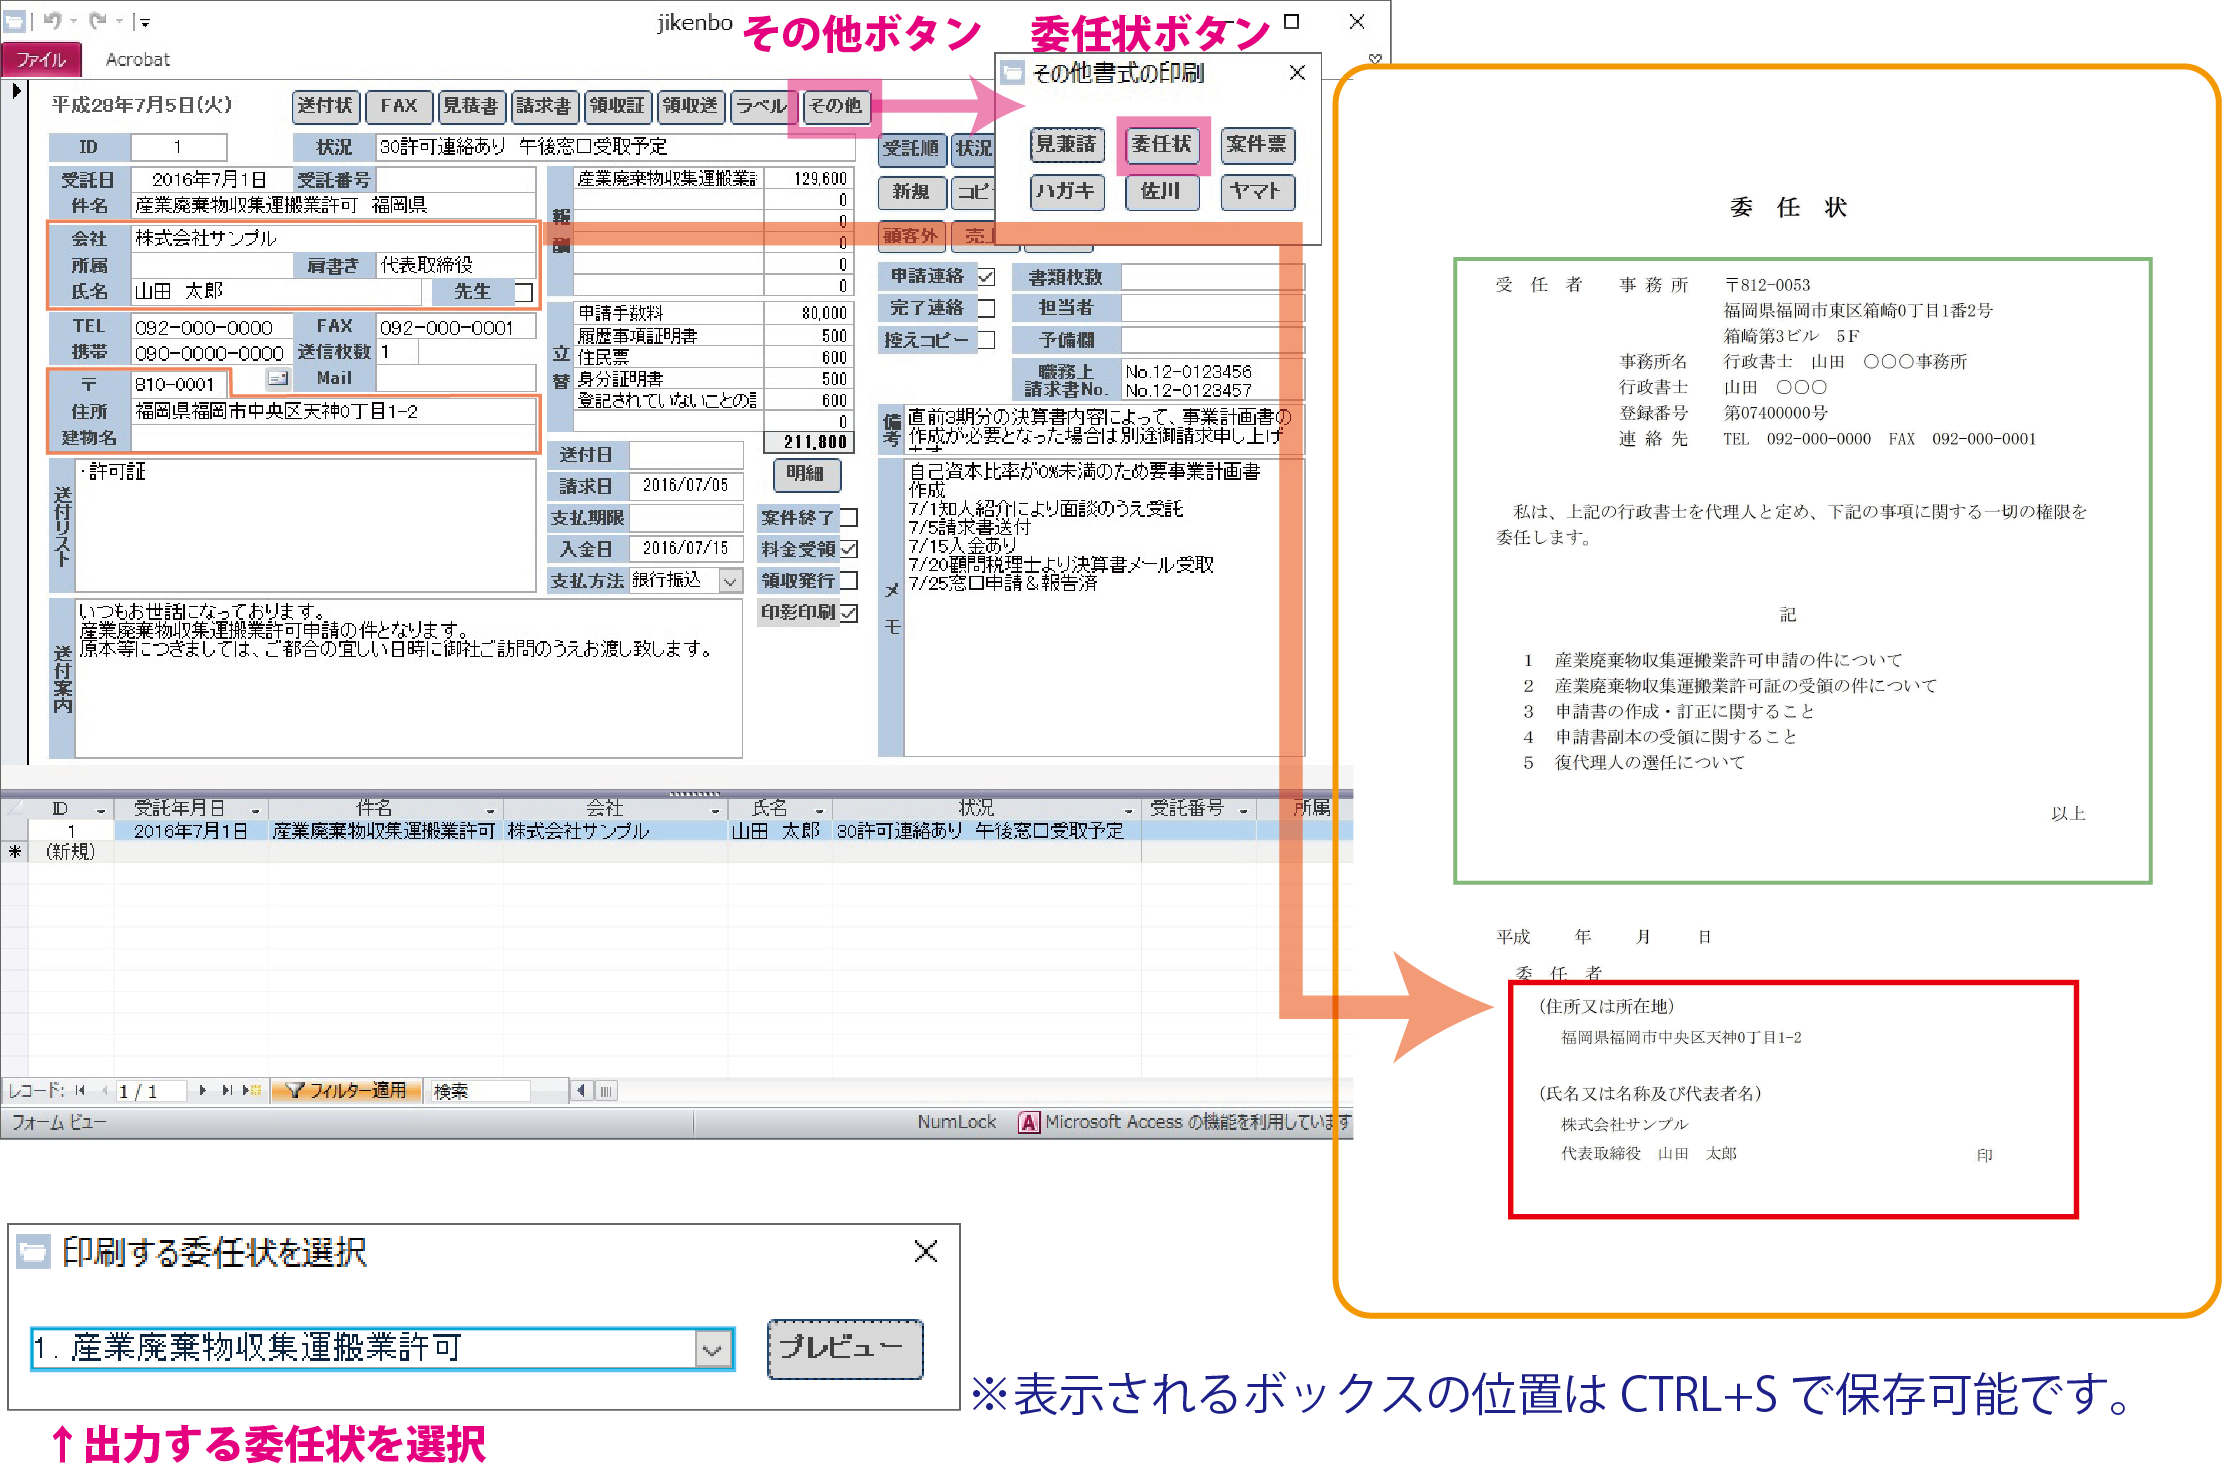The image size is (2222, 1476).
Task: Jump to last record navigation arrow
Action: point(227,1091)
